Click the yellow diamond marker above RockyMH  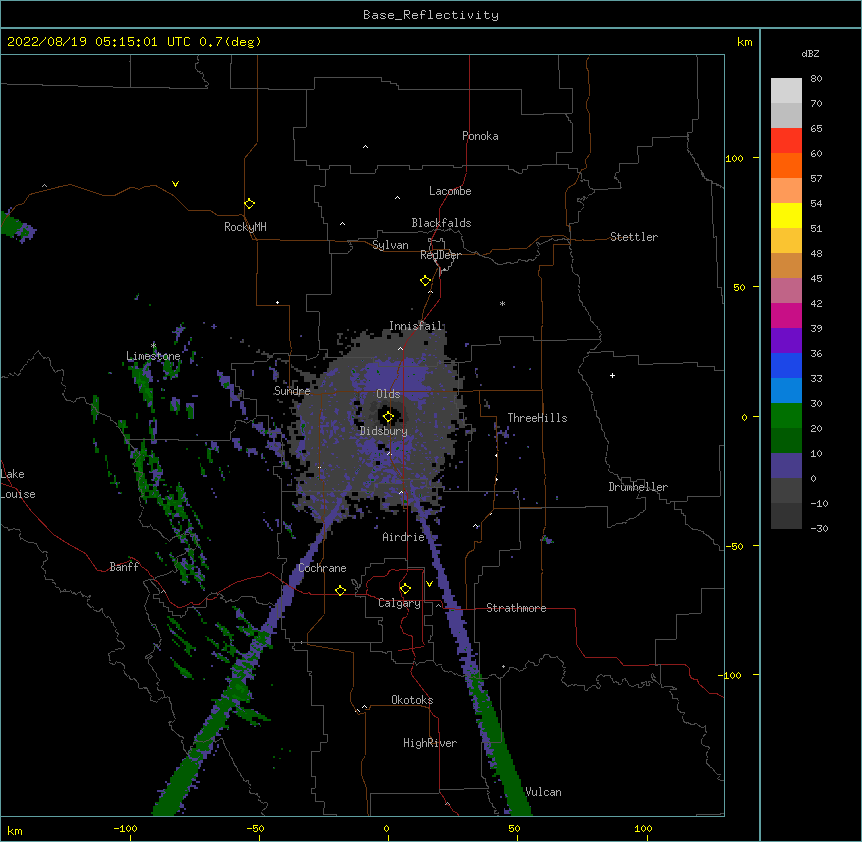click(x=249, y=204)
